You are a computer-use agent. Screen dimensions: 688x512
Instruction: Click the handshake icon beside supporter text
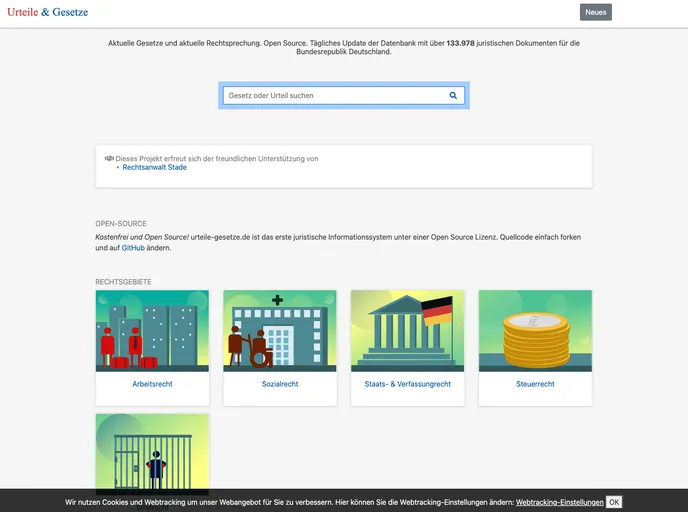(x=109, y=158)
